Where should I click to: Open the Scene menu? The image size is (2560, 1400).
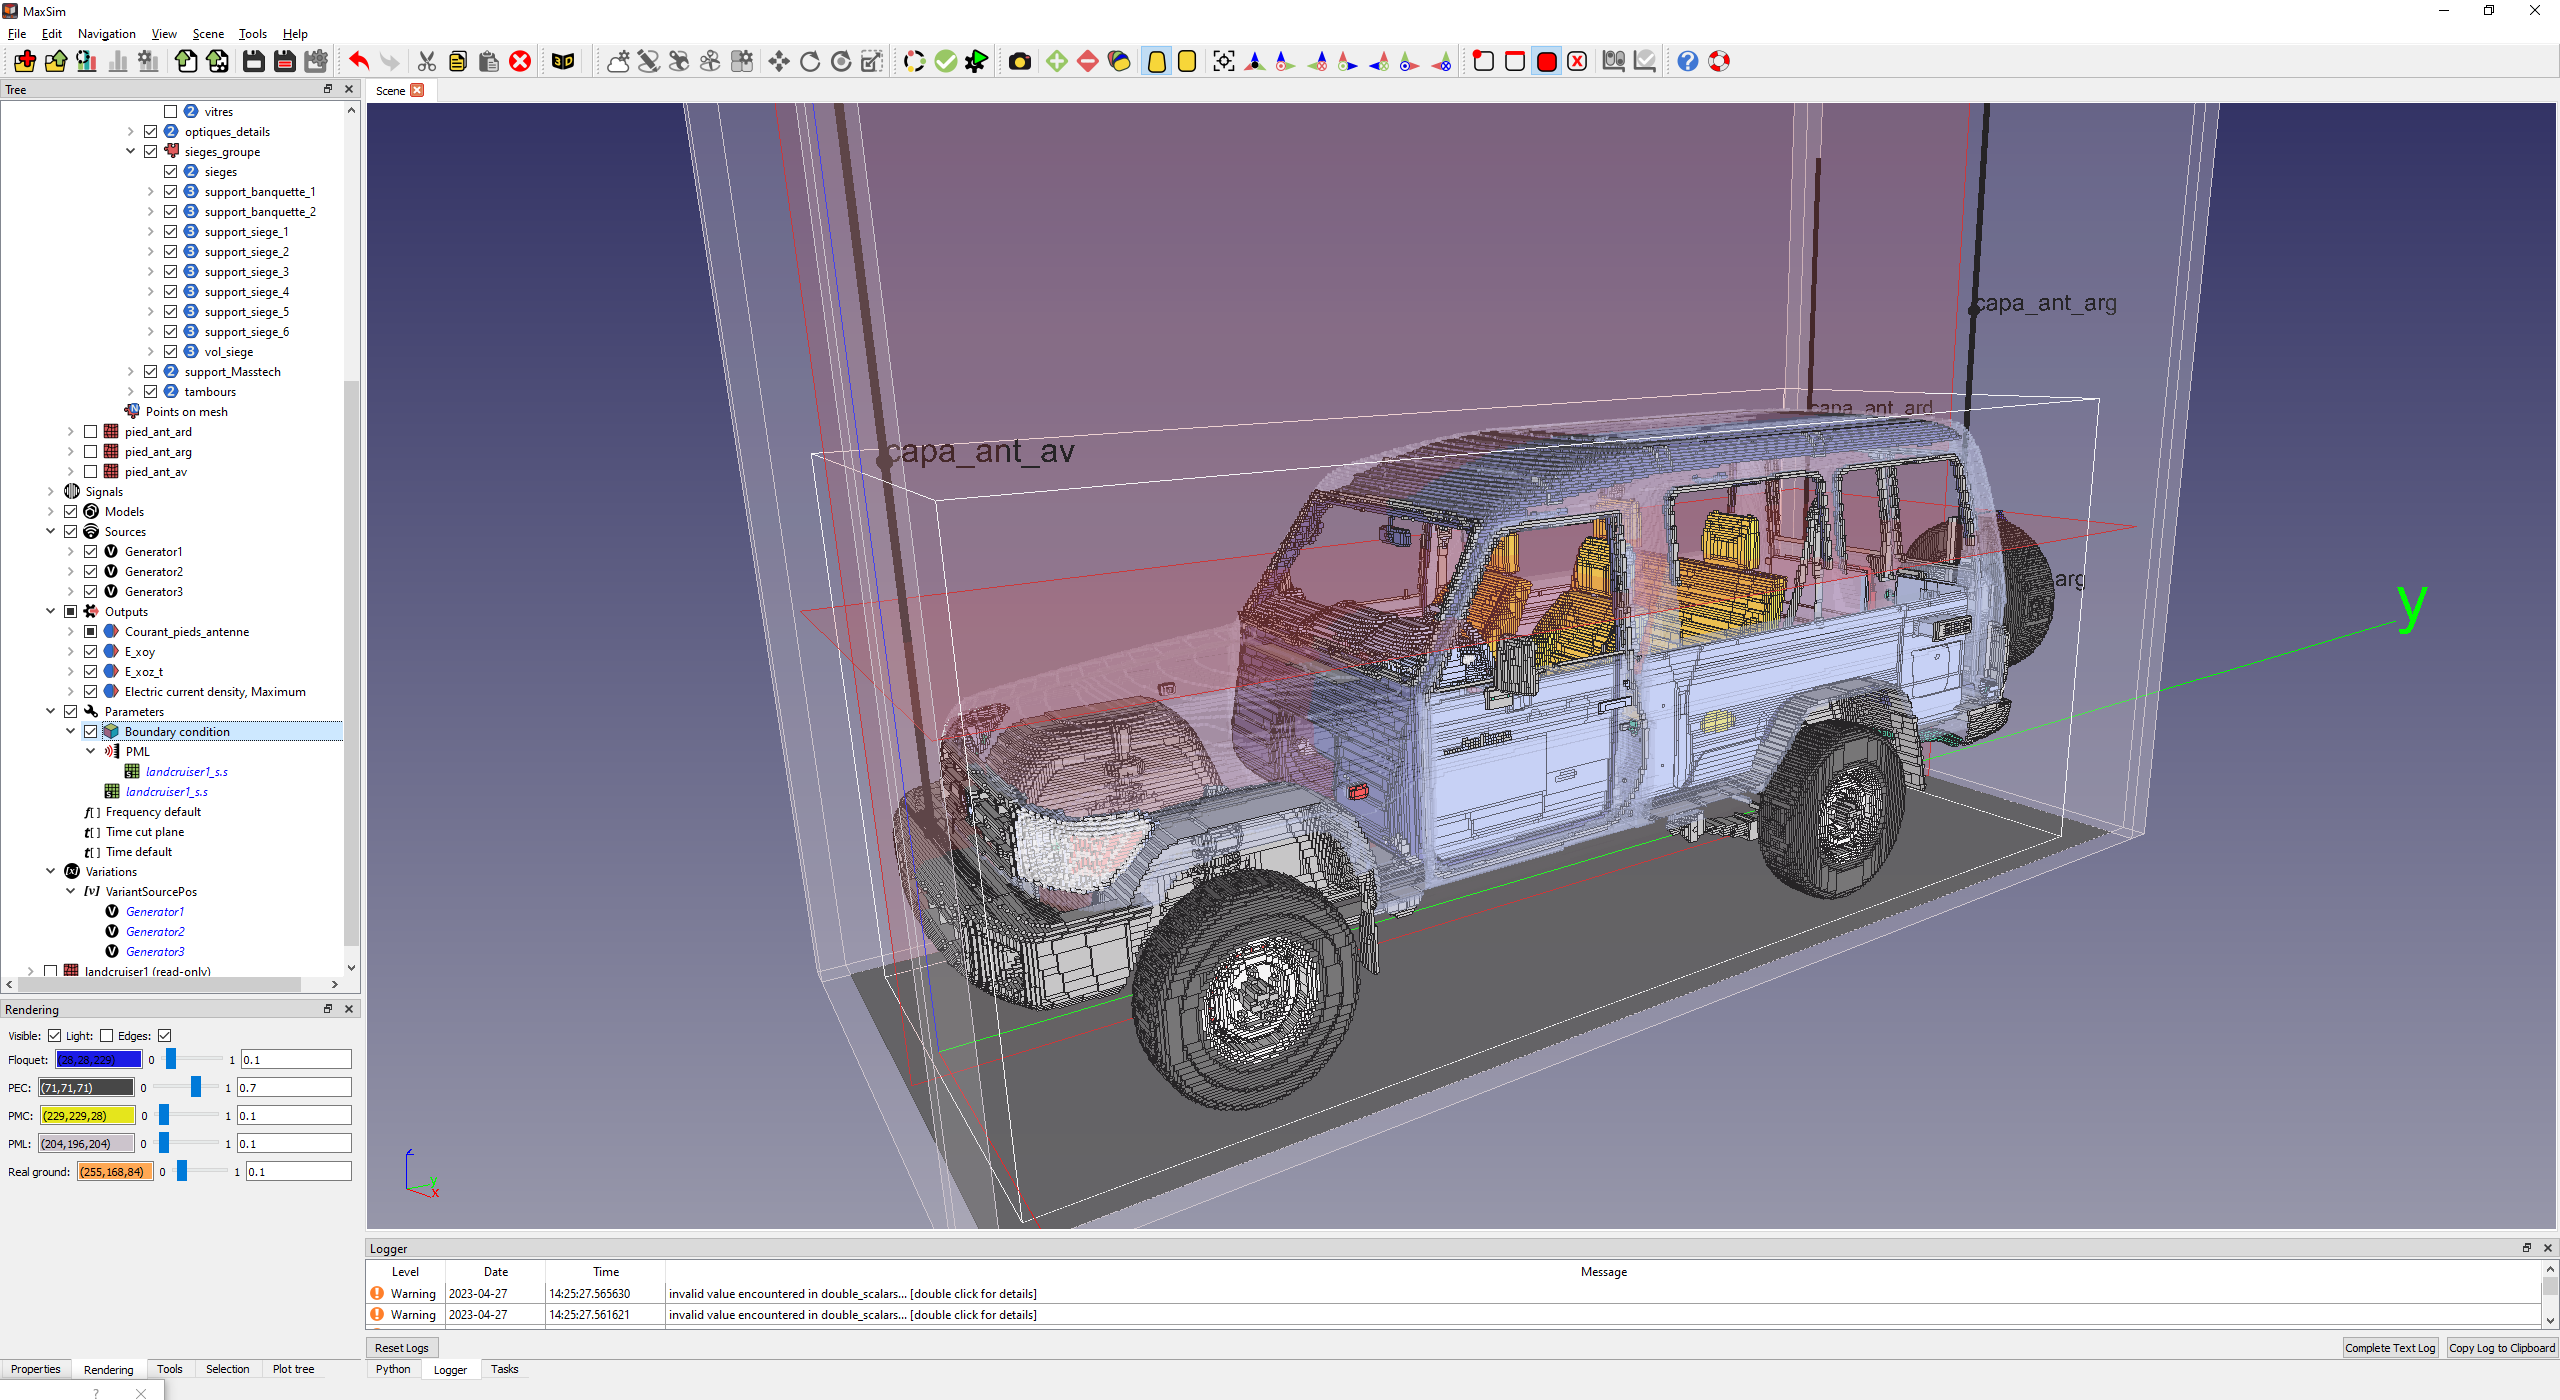pyautogui.click(x=208, y=34)
